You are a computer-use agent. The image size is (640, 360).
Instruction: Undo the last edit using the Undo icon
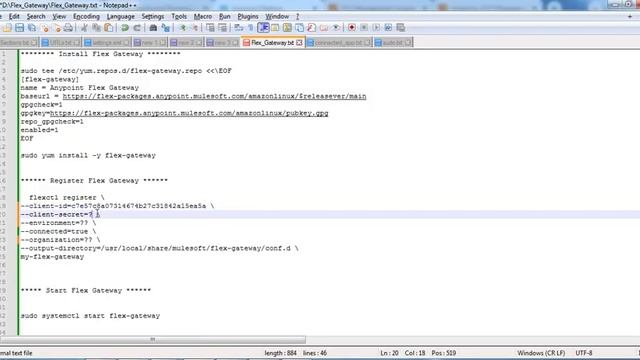point(125,28)
